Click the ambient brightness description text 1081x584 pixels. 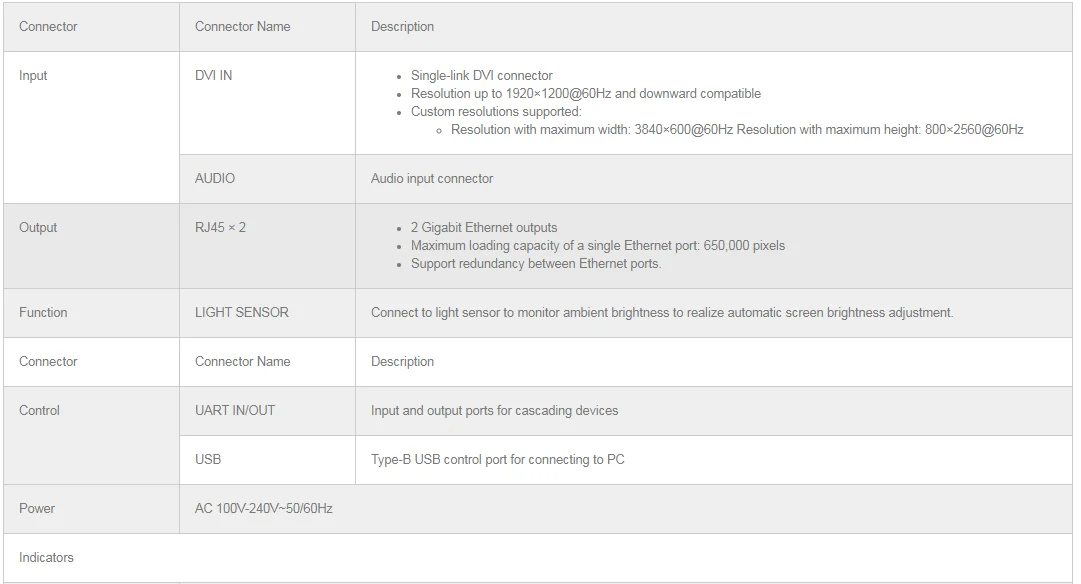pos(662,313)
